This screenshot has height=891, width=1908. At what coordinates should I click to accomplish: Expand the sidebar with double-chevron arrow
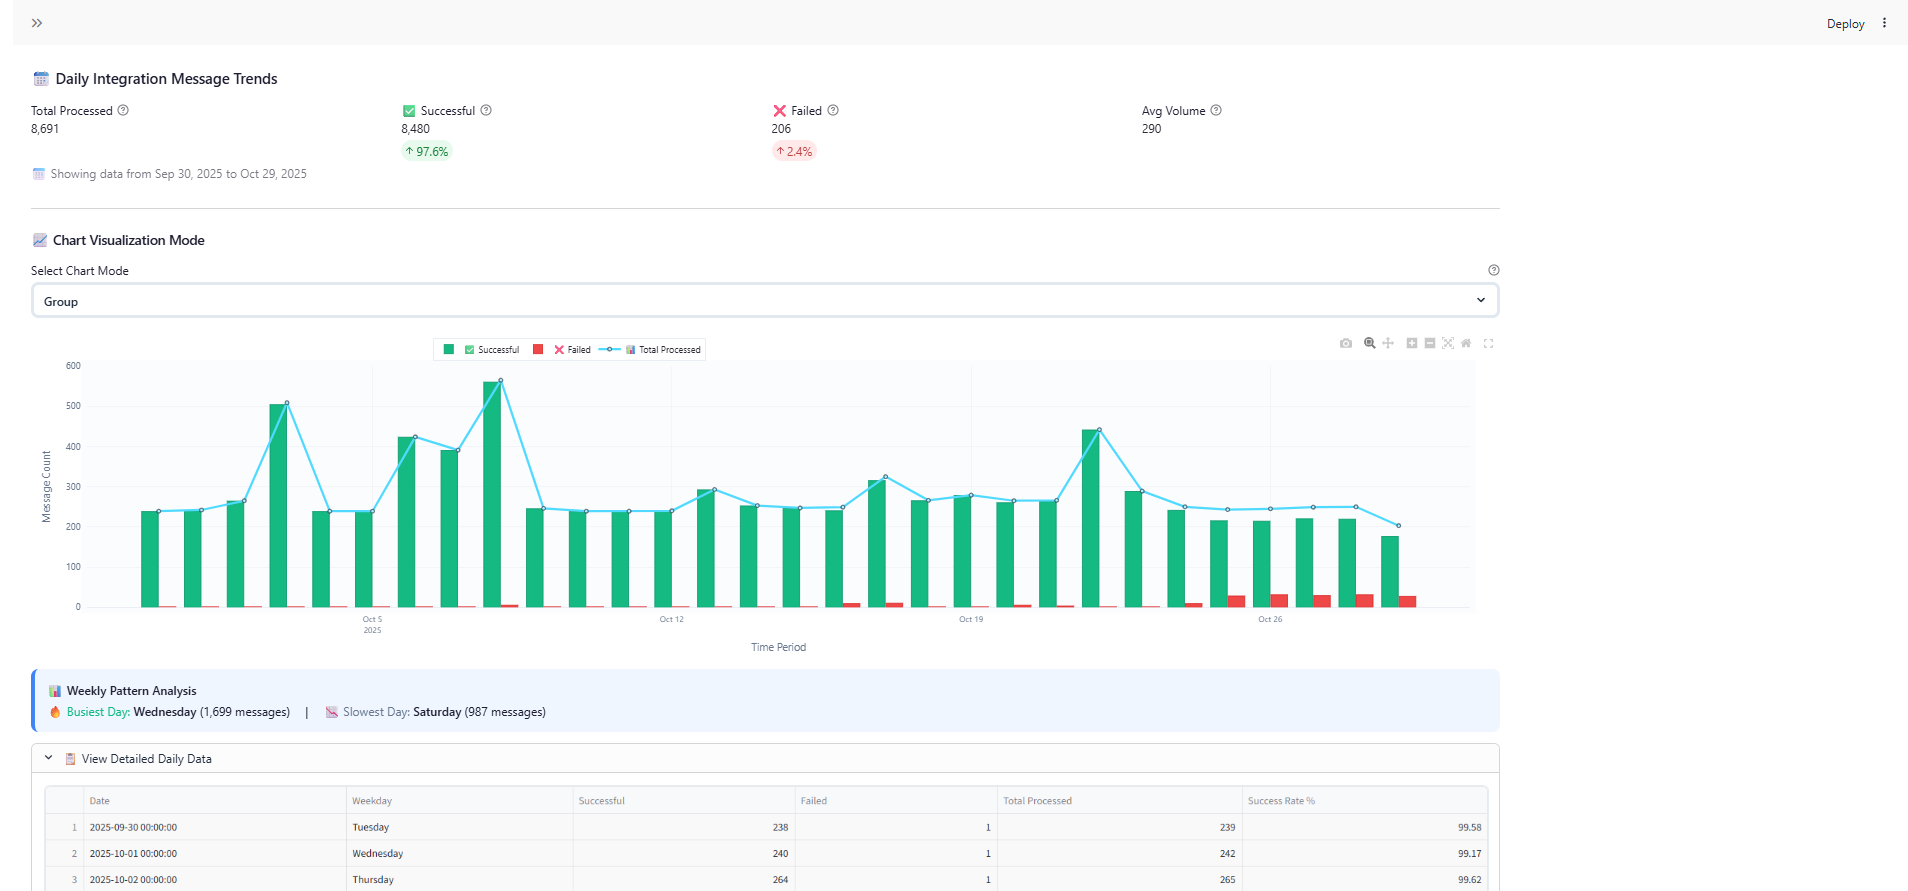[37, 23]
